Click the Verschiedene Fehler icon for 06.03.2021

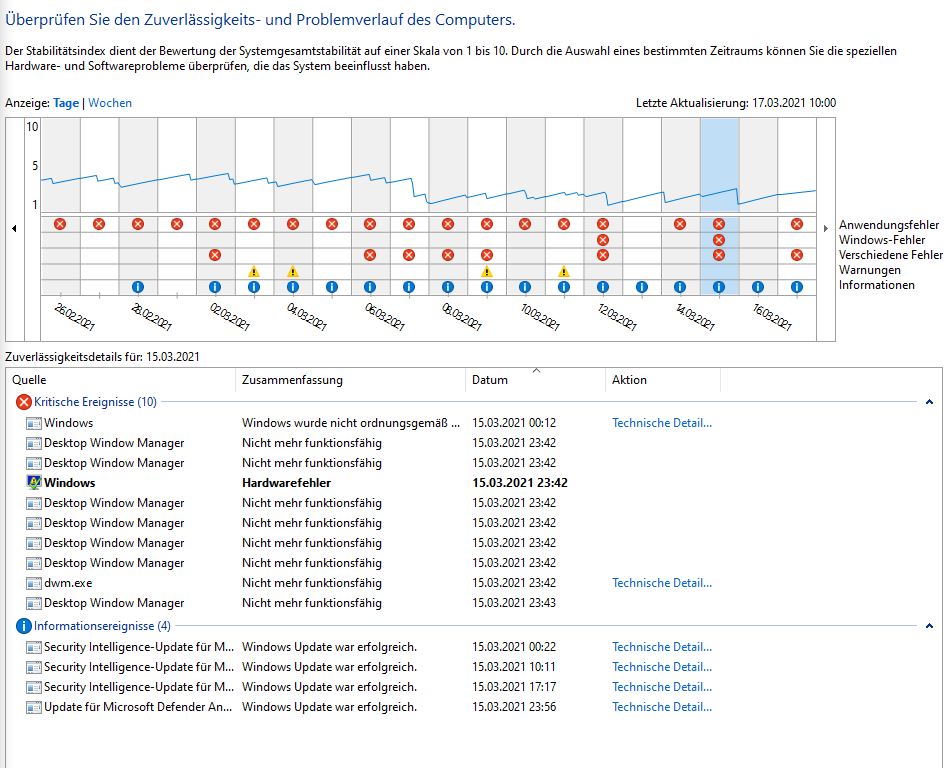coord(370,255)
